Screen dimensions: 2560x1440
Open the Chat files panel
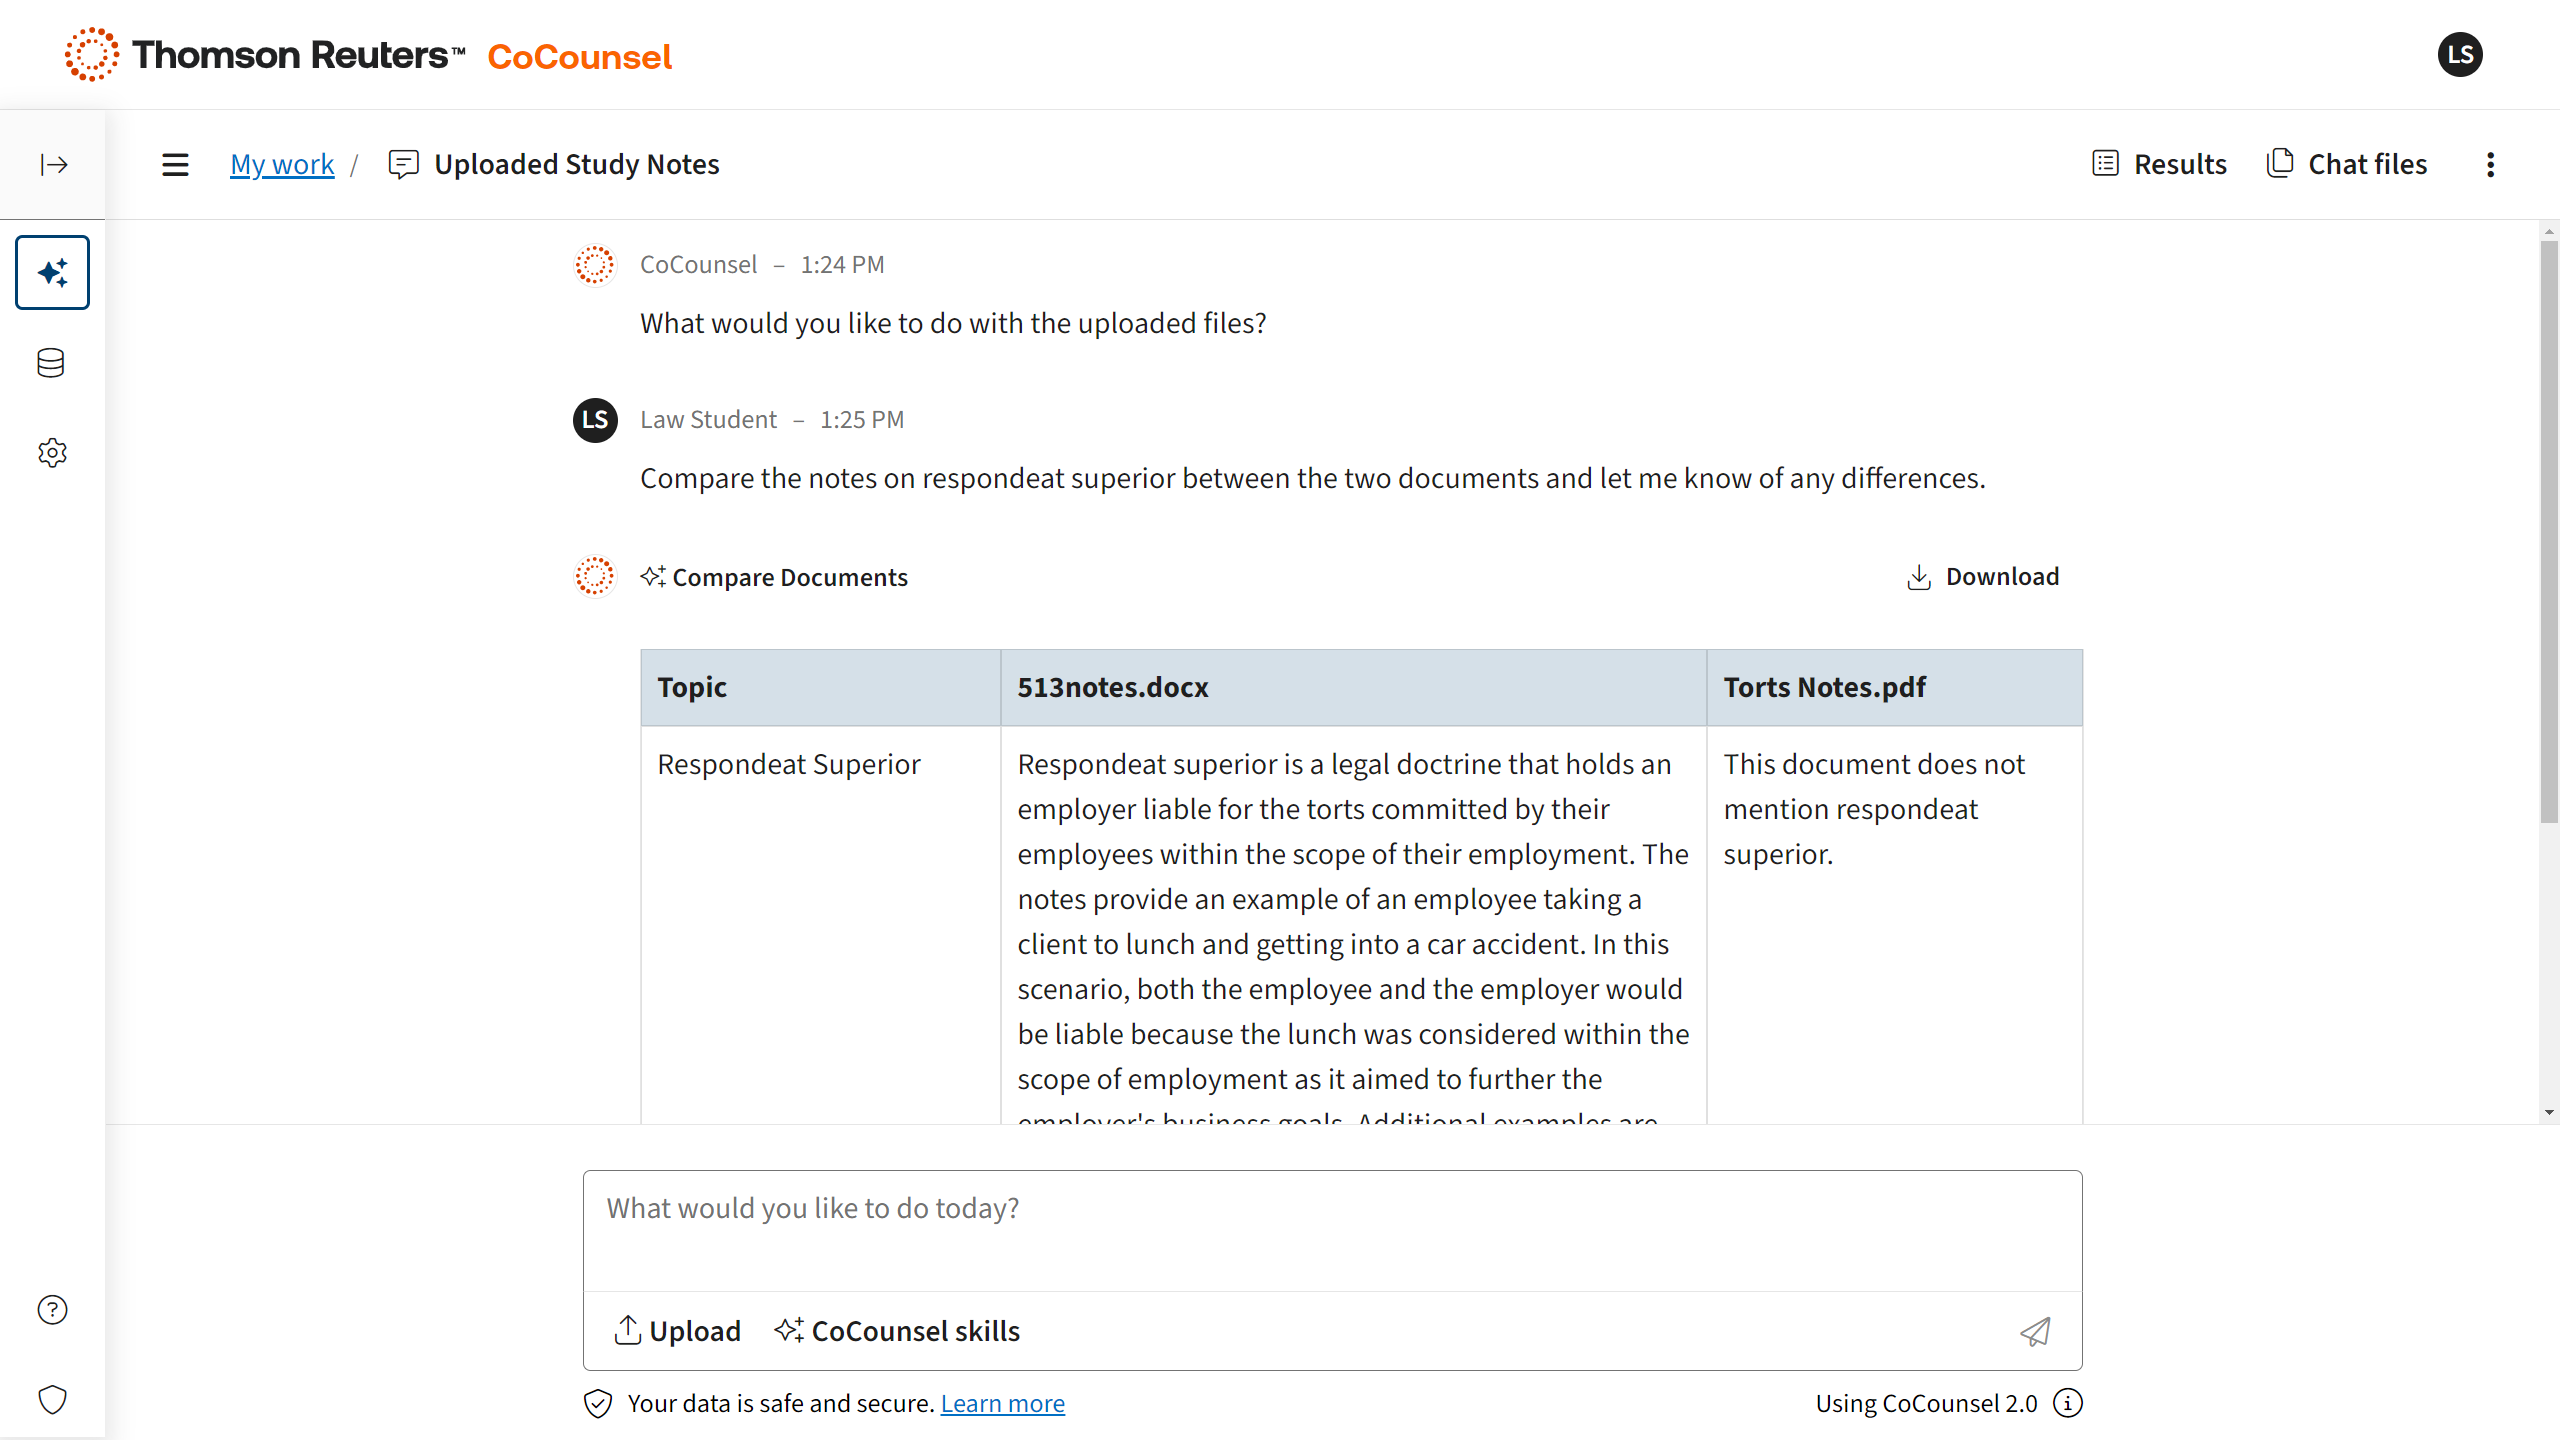(2347, 164)
